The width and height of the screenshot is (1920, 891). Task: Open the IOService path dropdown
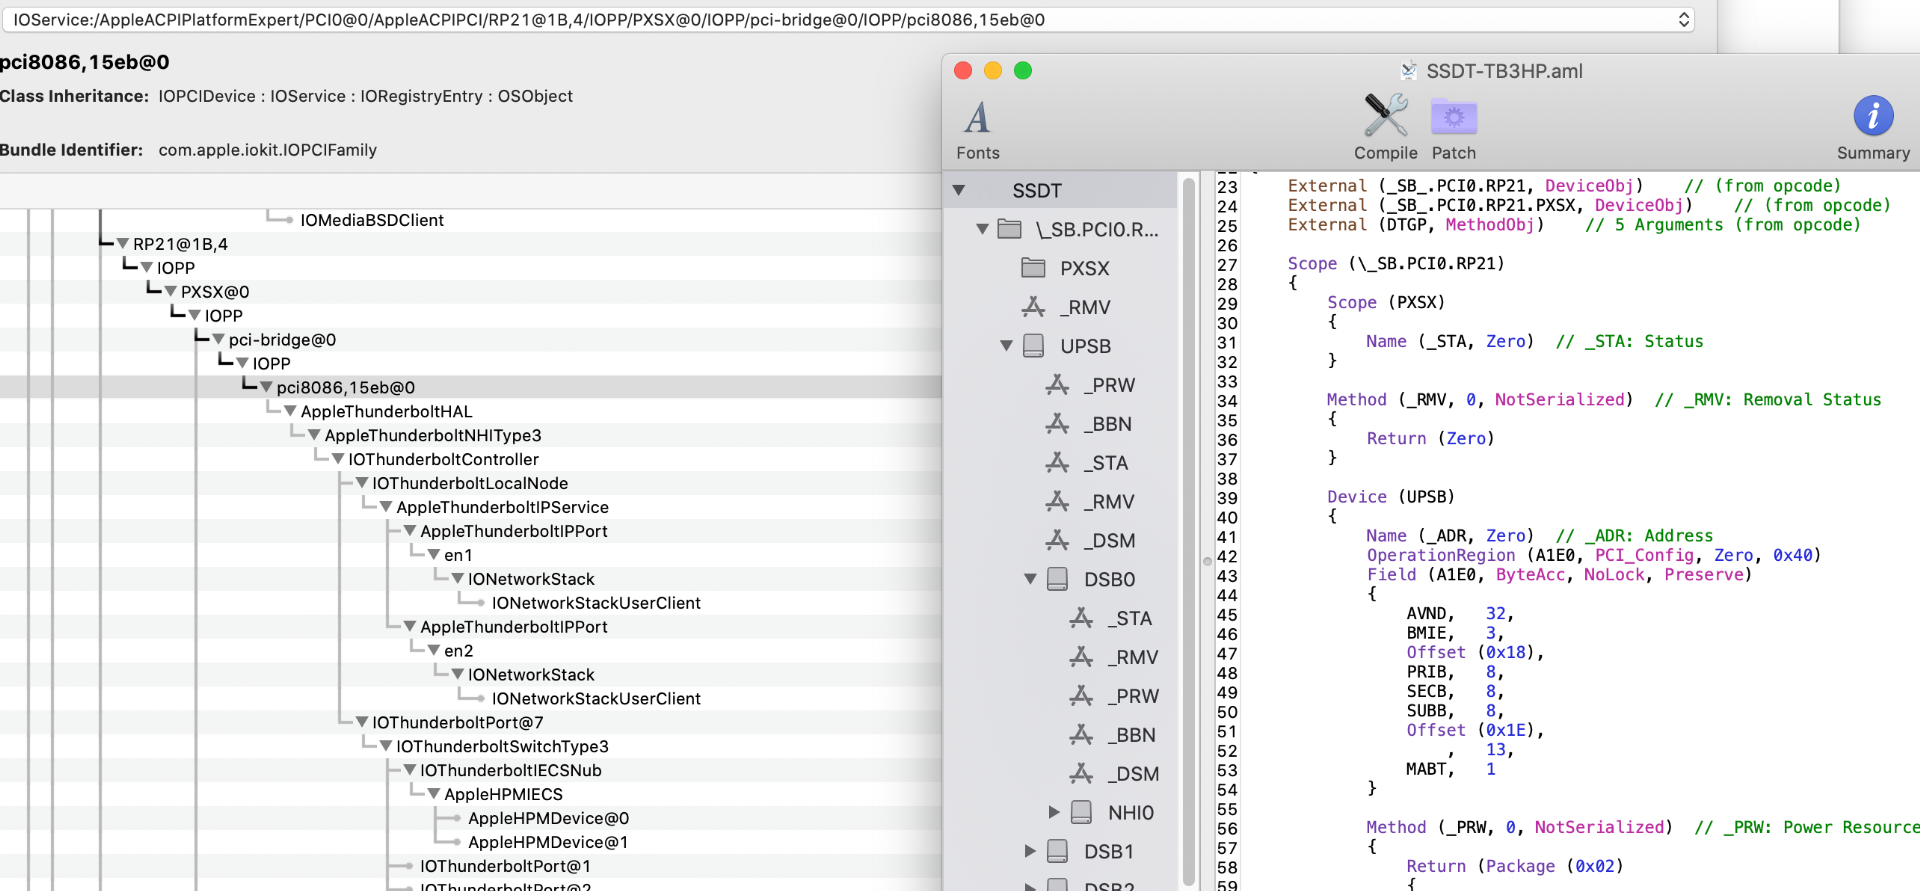1683,20
